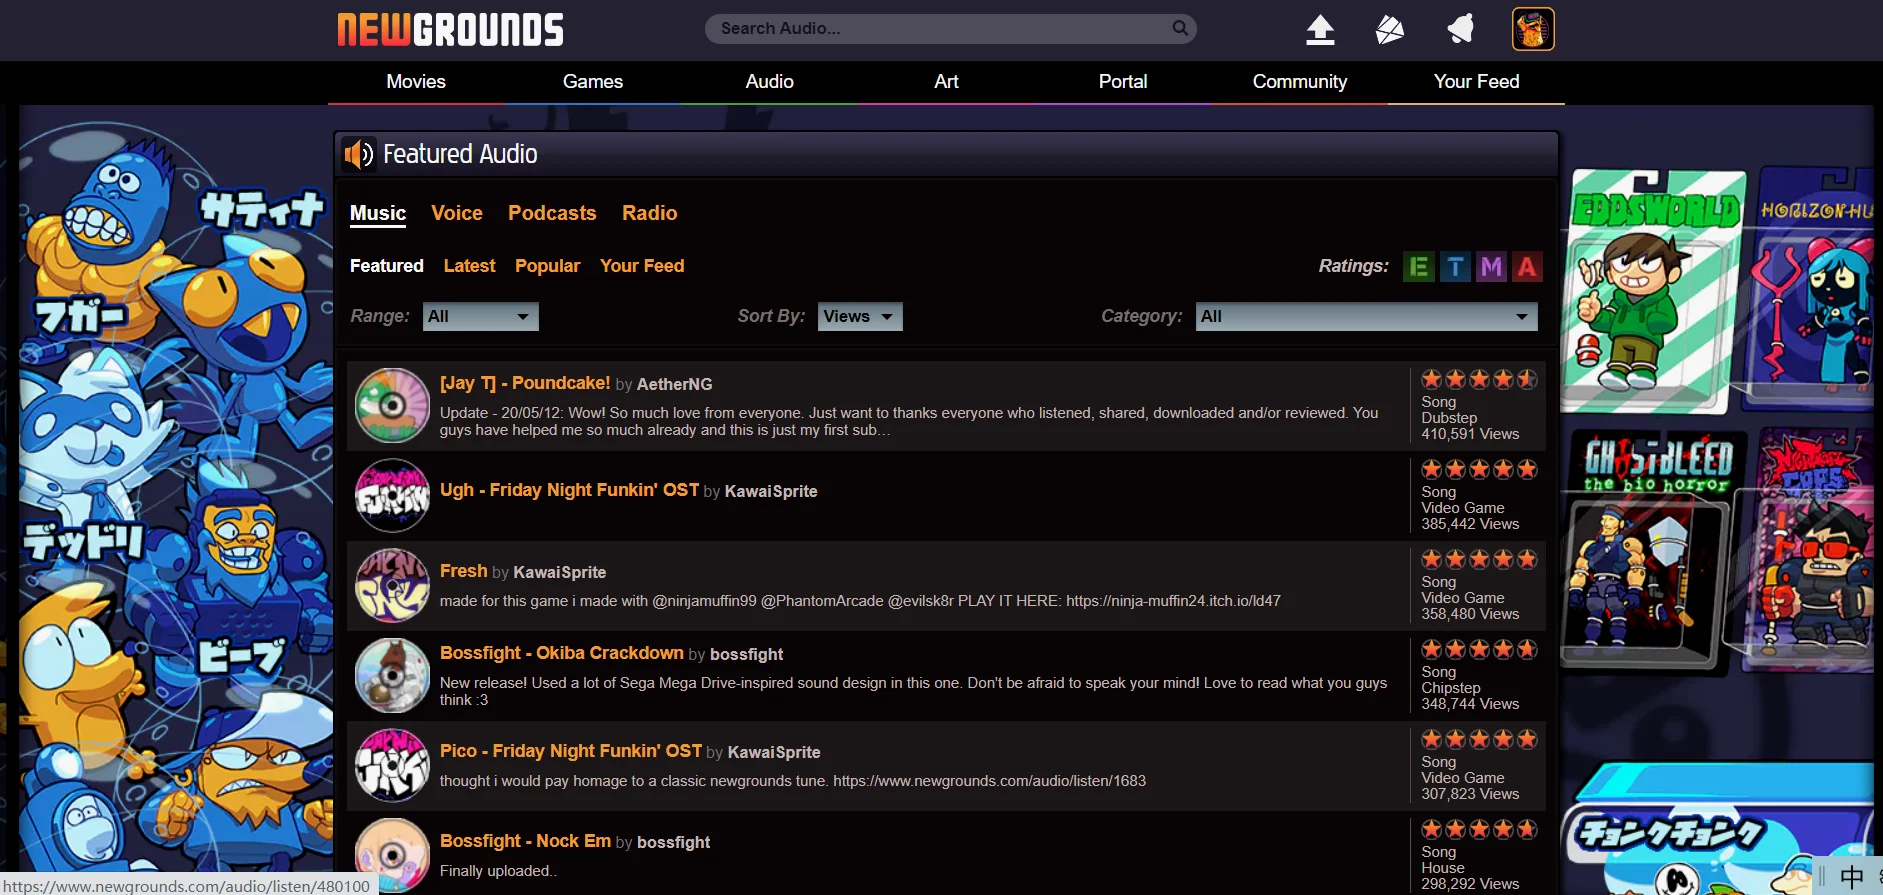Open Pico - Friday Night Funkin' OST link
Viewport: 1883px width, 895px height.
pyautogui.click(x=571, y=751)
